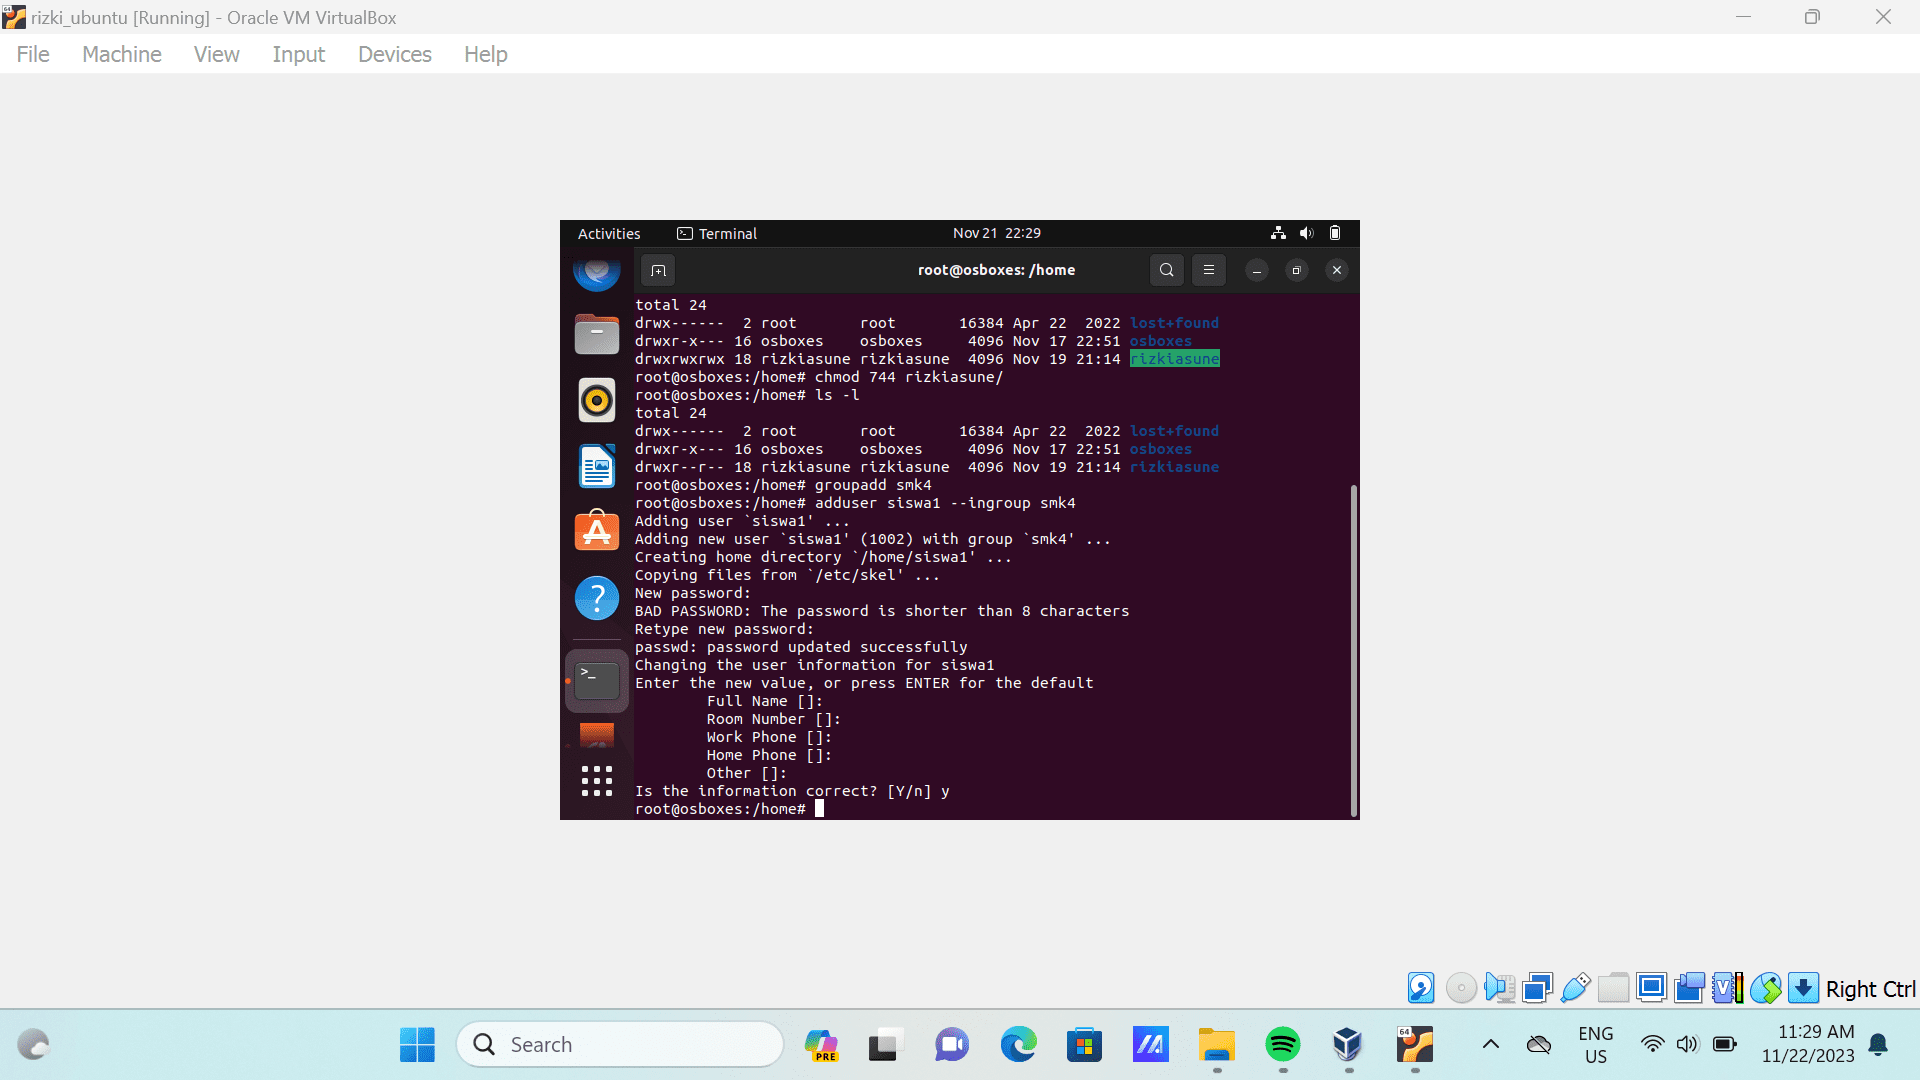Click the Room Number [] prompt line
Image resolution: width=1920 pixels, height=1080 pixels.
[x=774, y=719]
